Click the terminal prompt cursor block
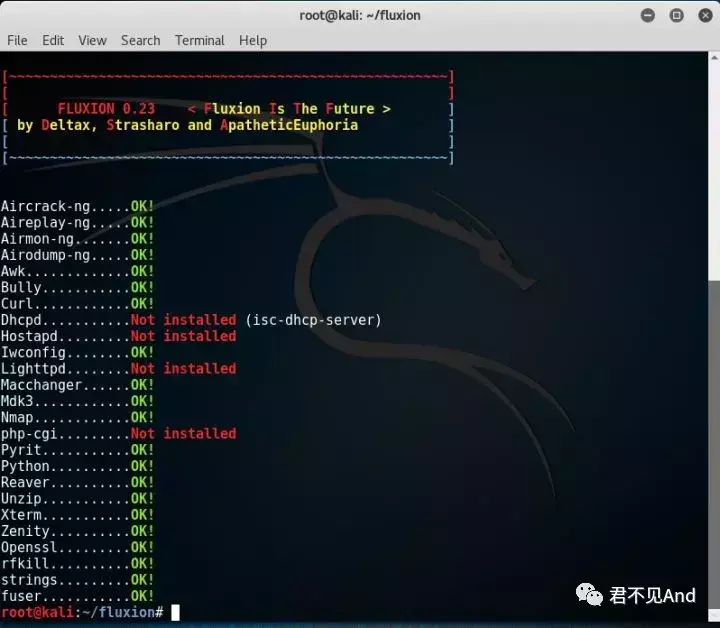720x628 pixels. click(175, 612)
